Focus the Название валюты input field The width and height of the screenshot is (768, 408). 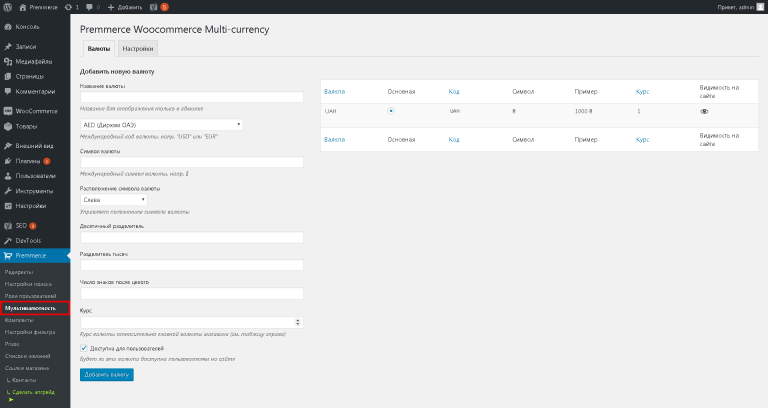192,97
